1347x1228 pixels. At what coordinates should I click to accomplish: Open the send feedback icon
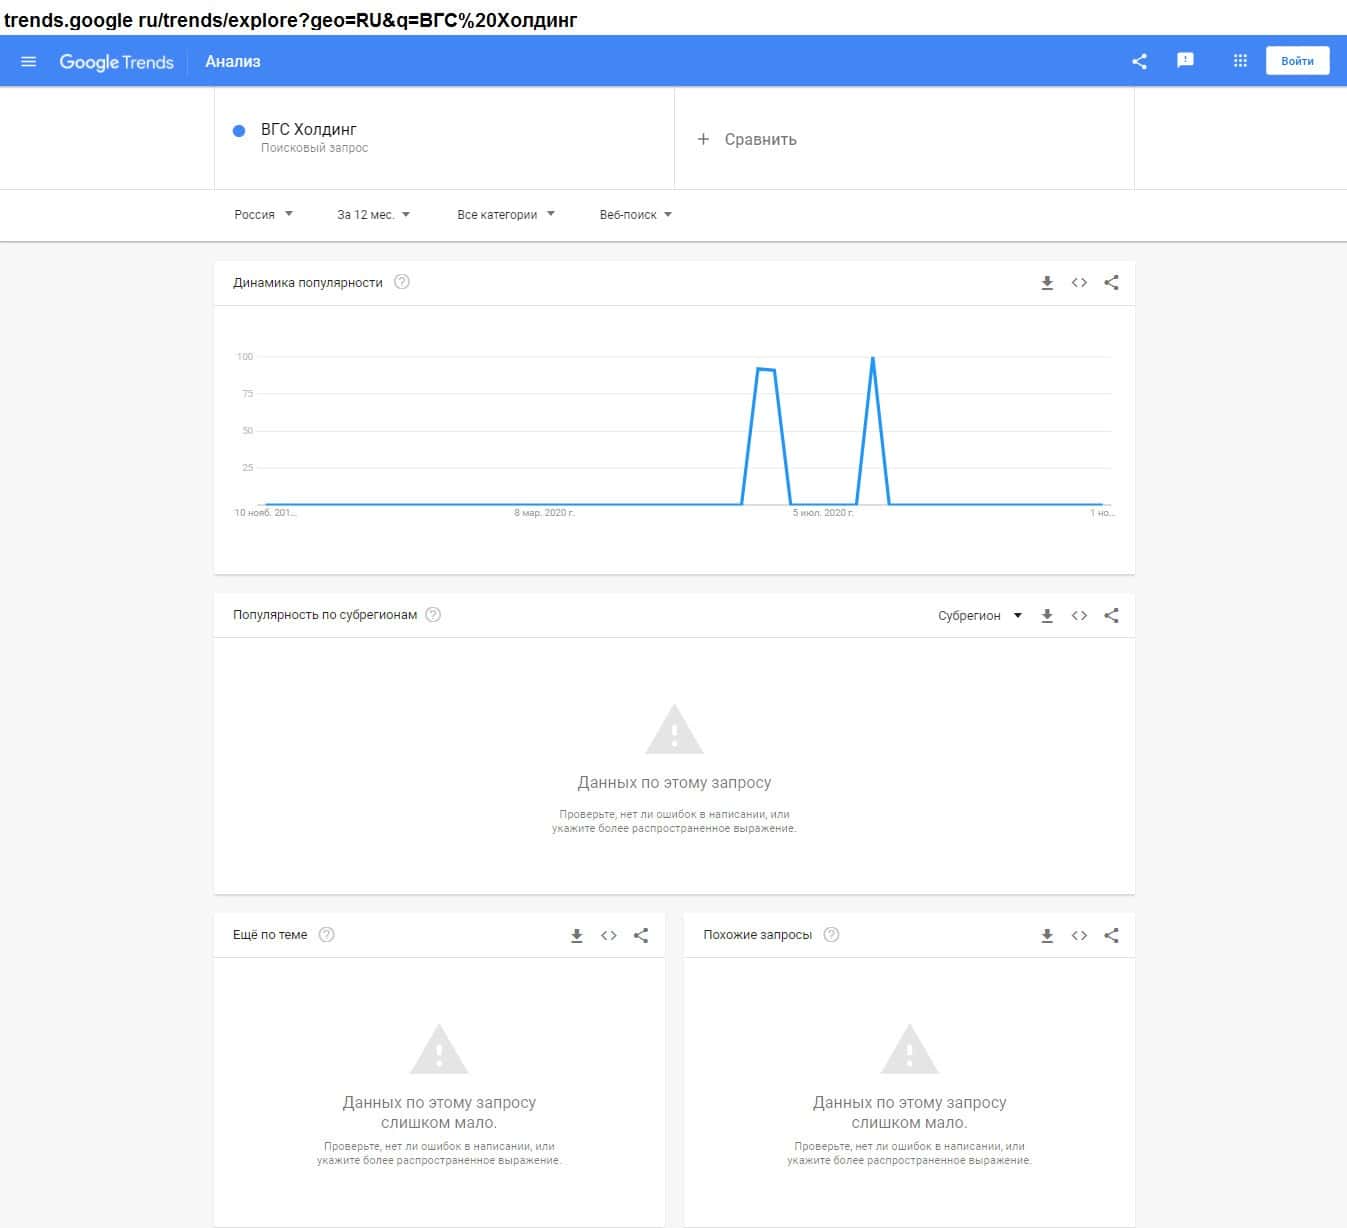(x=1185, y=61)
